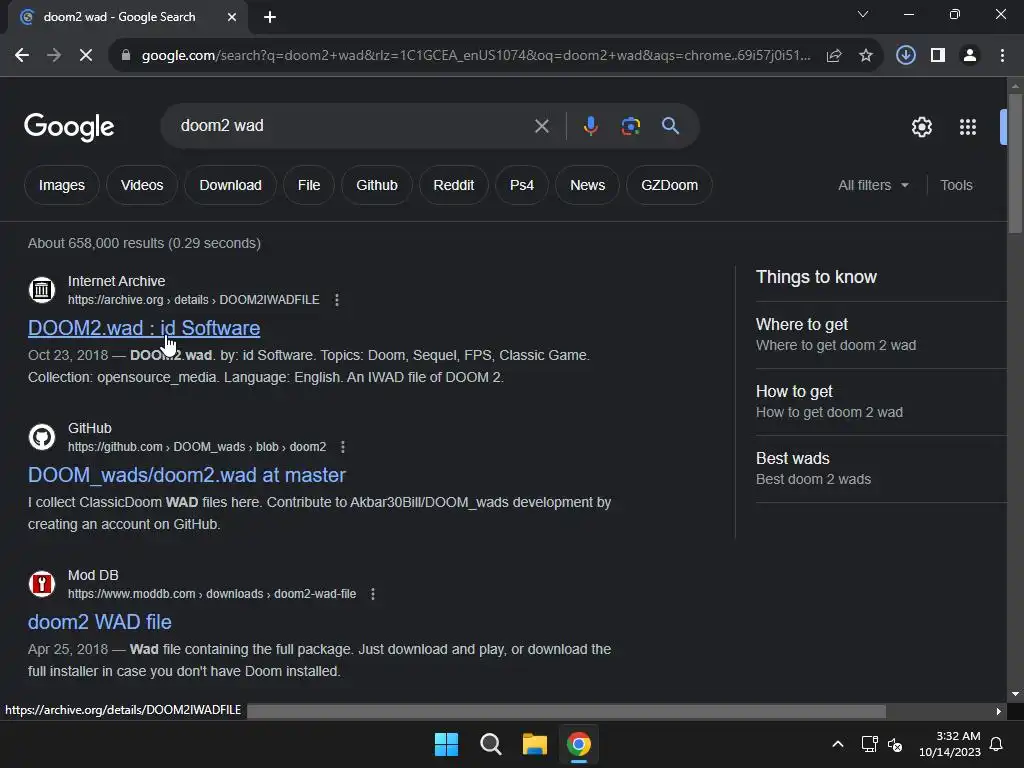Click the lock site info icon
1024x768 pixels.
coord(126,56)
